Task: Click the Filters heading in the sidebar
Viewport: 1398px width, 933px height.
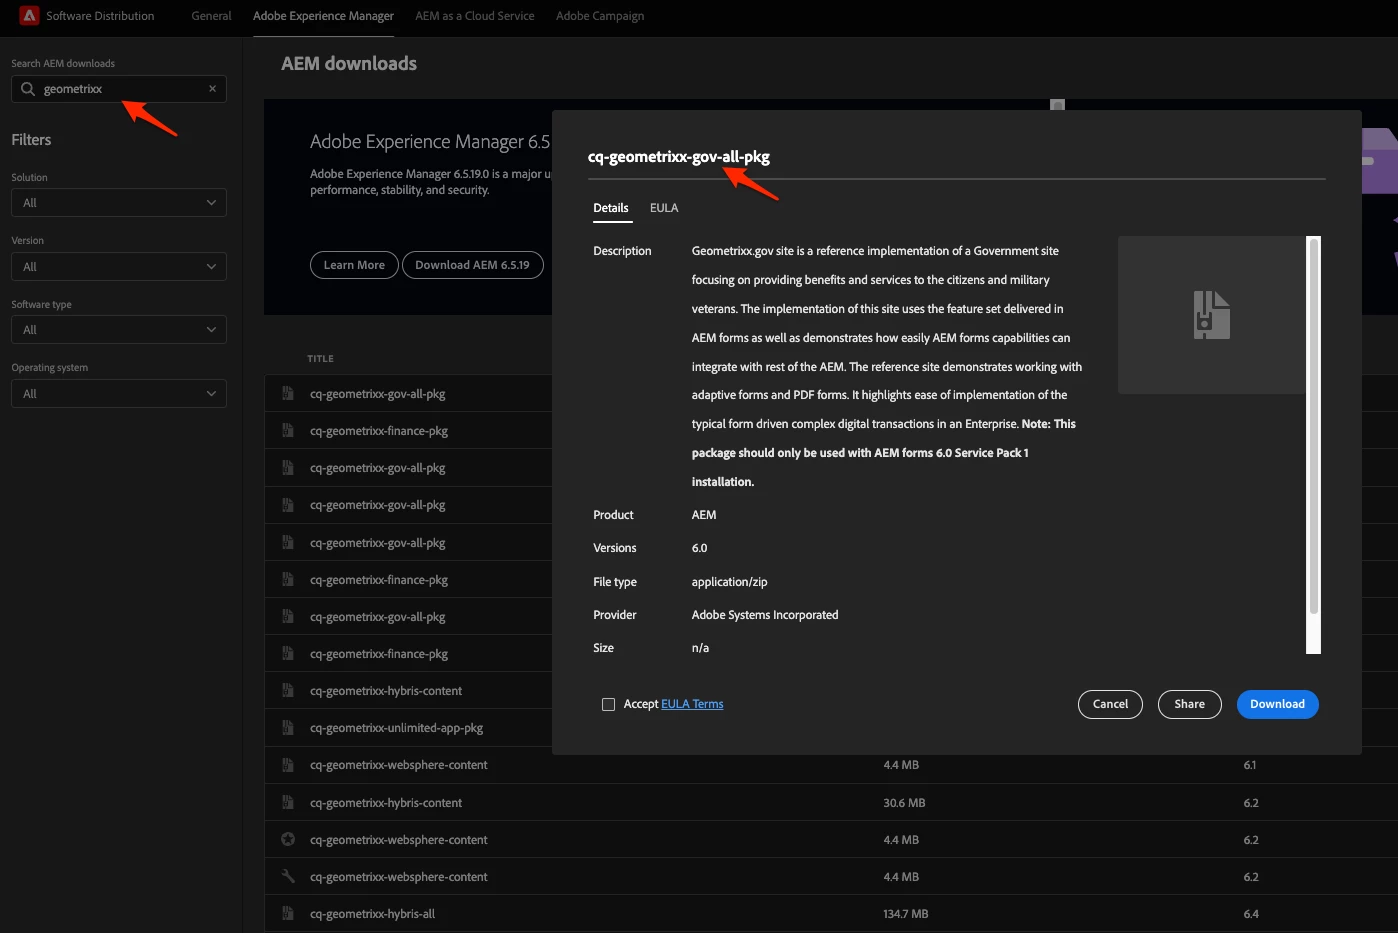Action: (x=31, y=140)
